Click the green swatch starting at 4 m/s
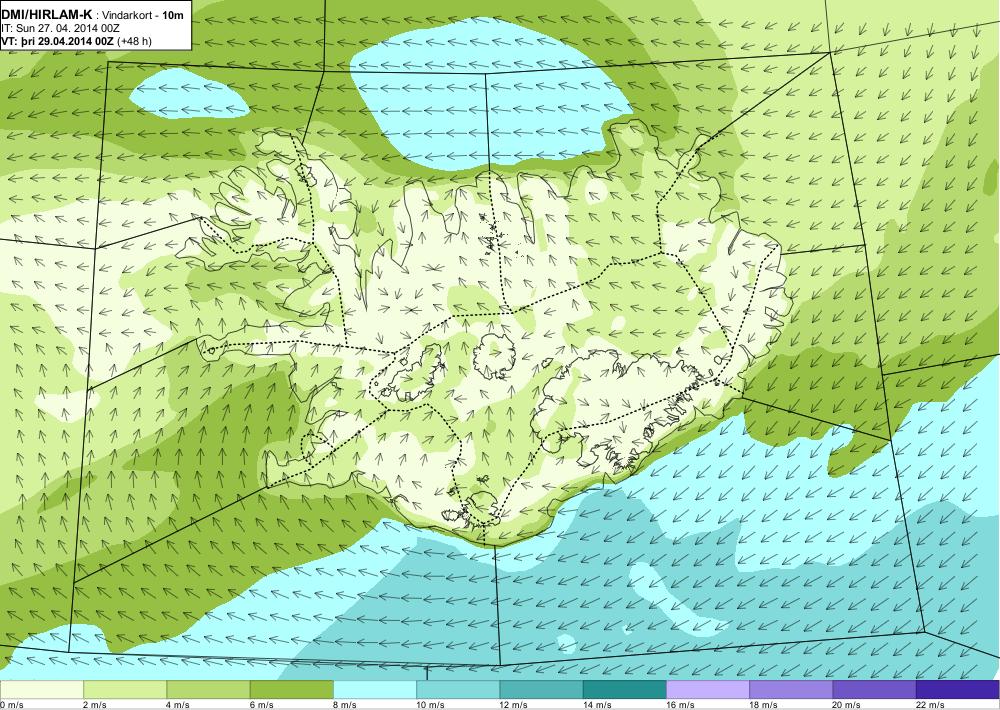This screenshot has height=710, width=1000. tap(209, 690)
